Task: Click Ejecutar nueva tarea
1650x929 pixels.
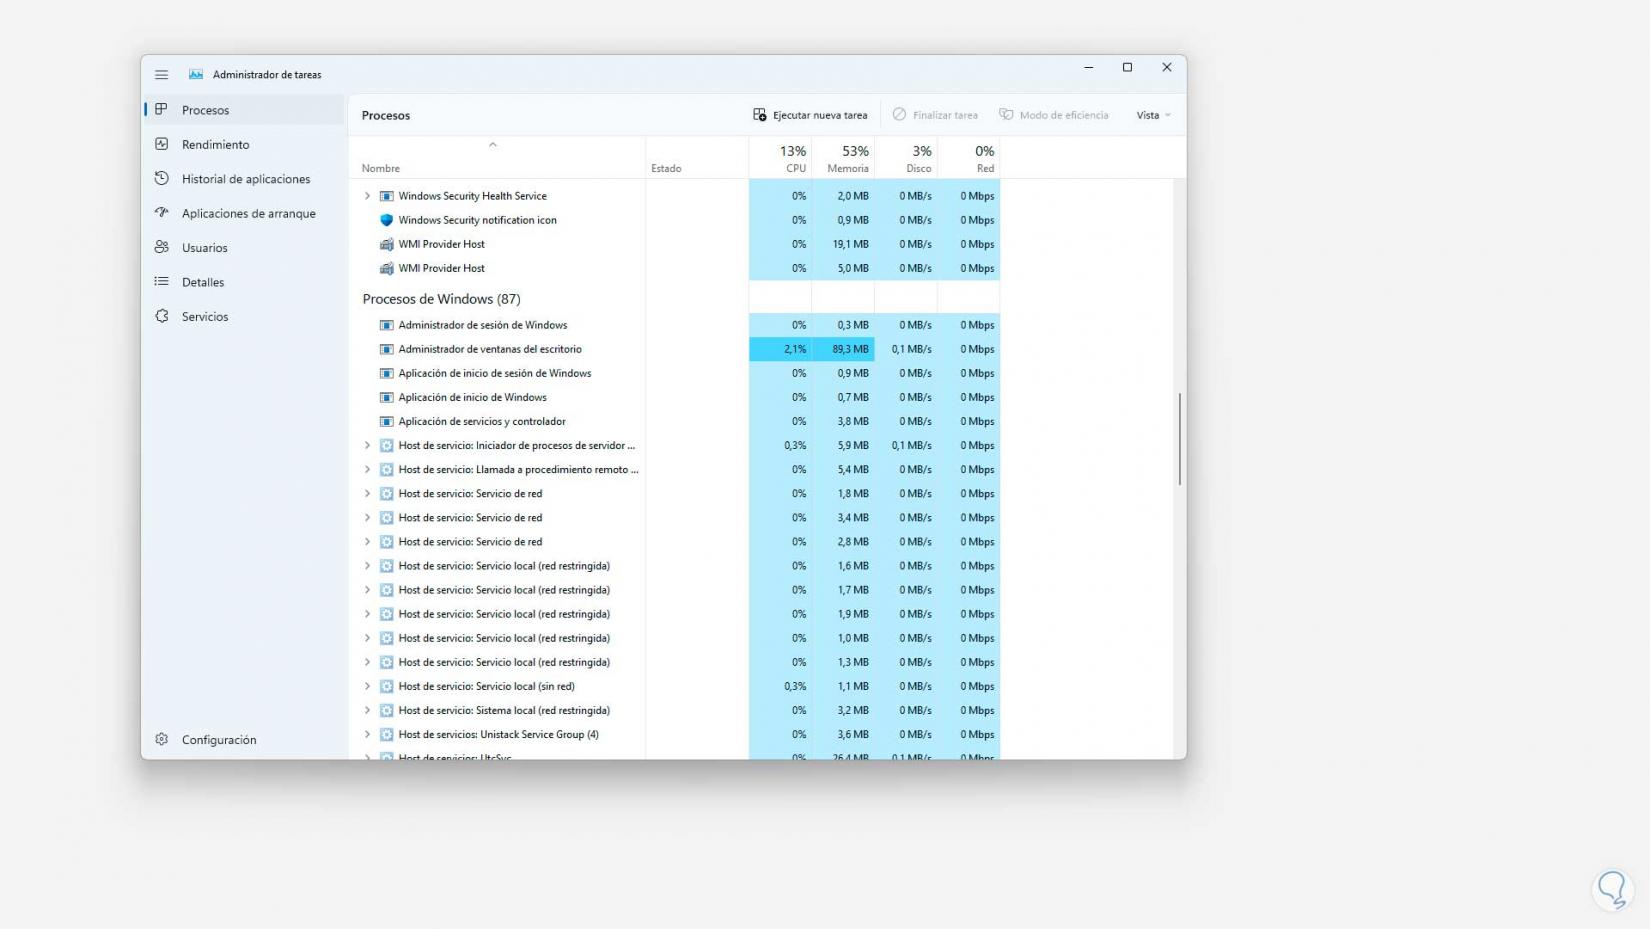Action: 810,115
